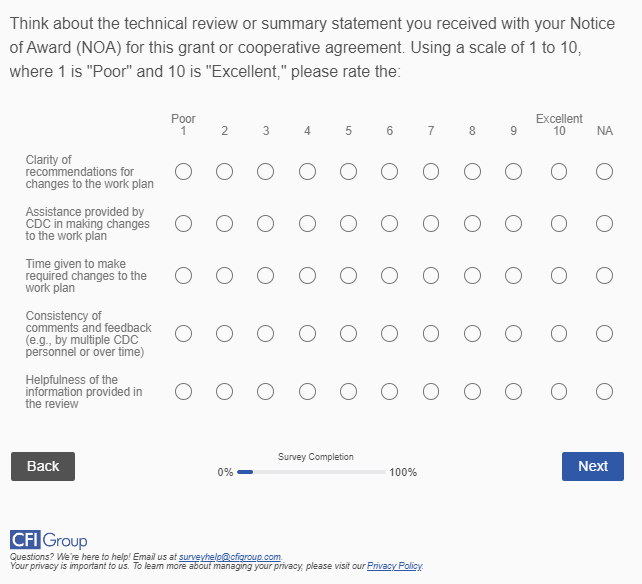Rate Assistance provided by CDC as 8

click(472, 223)
